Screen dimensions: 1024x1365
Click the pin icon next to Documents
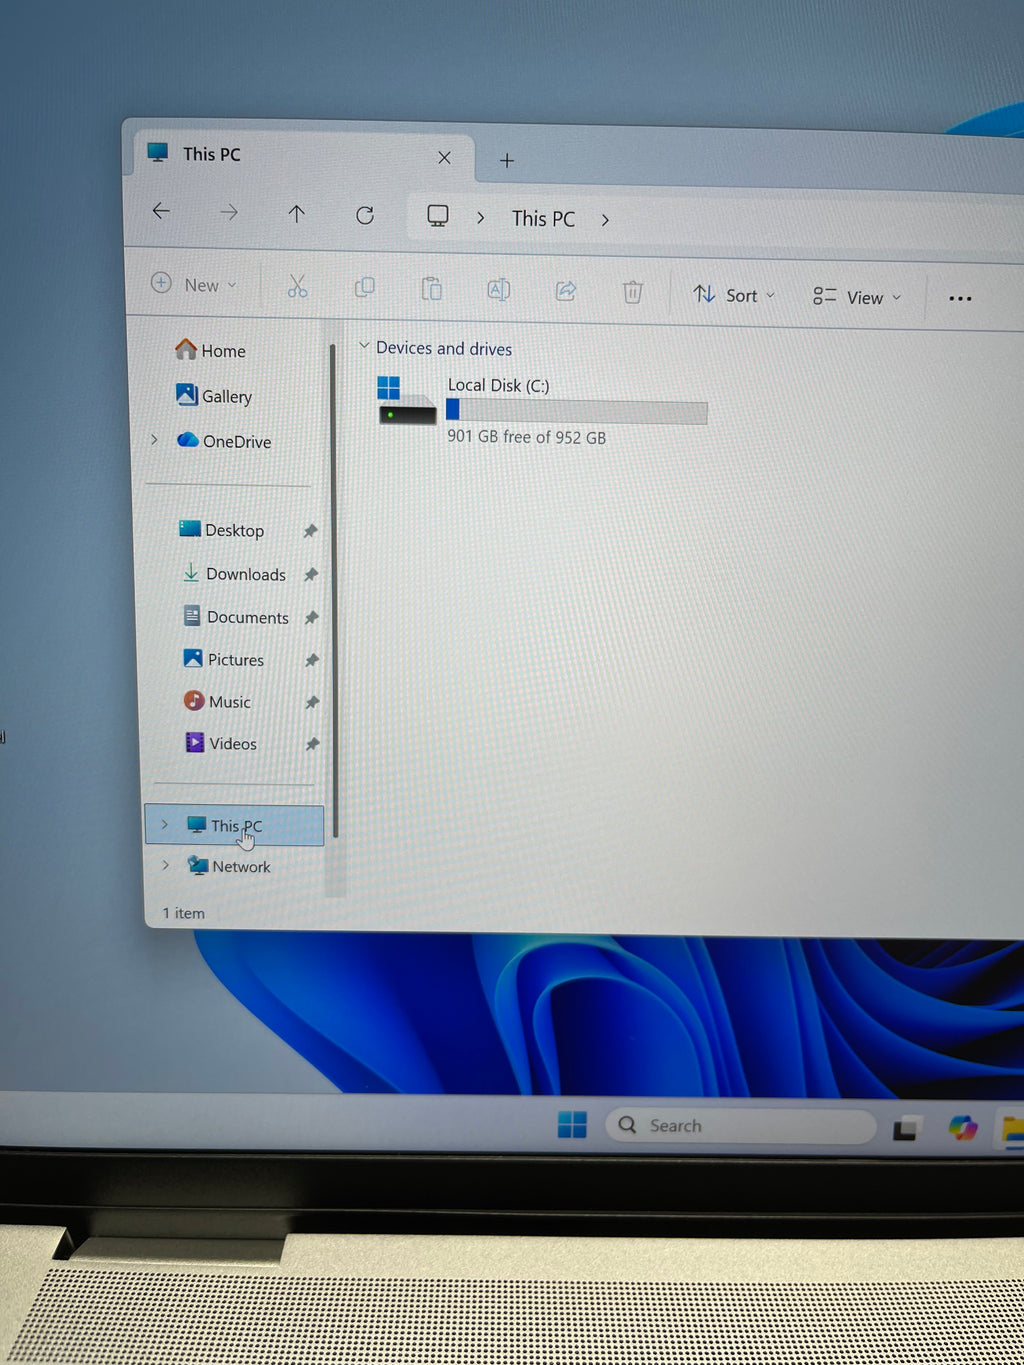pyautogui.click(x=312, y=618)
